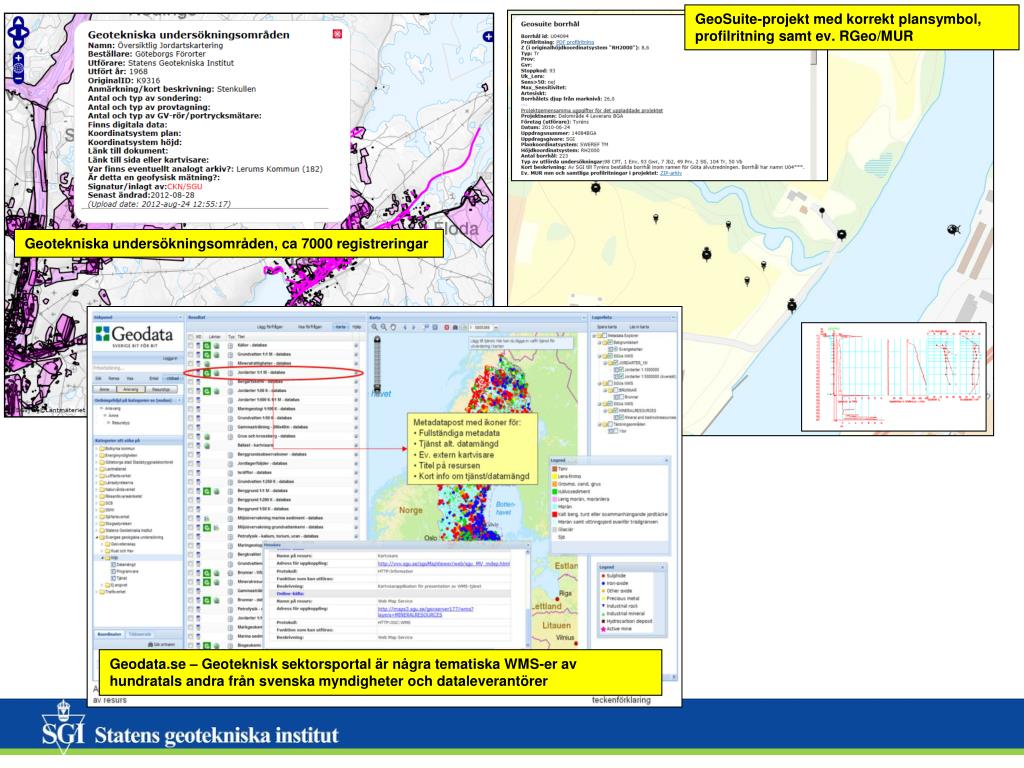Select Hjälp in the Resultat toolbar
Screen dimensions: 1024x768
click(357, 327)
